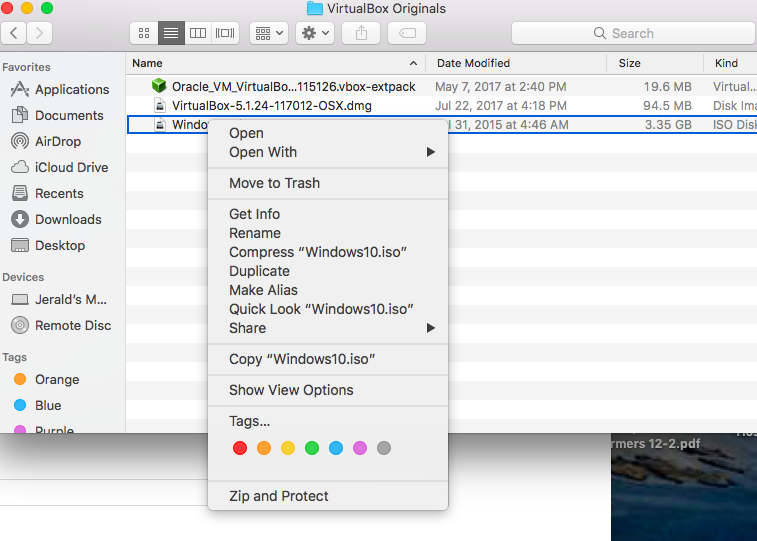The image size is (757, 541).
Task: Click the 3.35 GB size cell
Action: (x=668, y=125)
